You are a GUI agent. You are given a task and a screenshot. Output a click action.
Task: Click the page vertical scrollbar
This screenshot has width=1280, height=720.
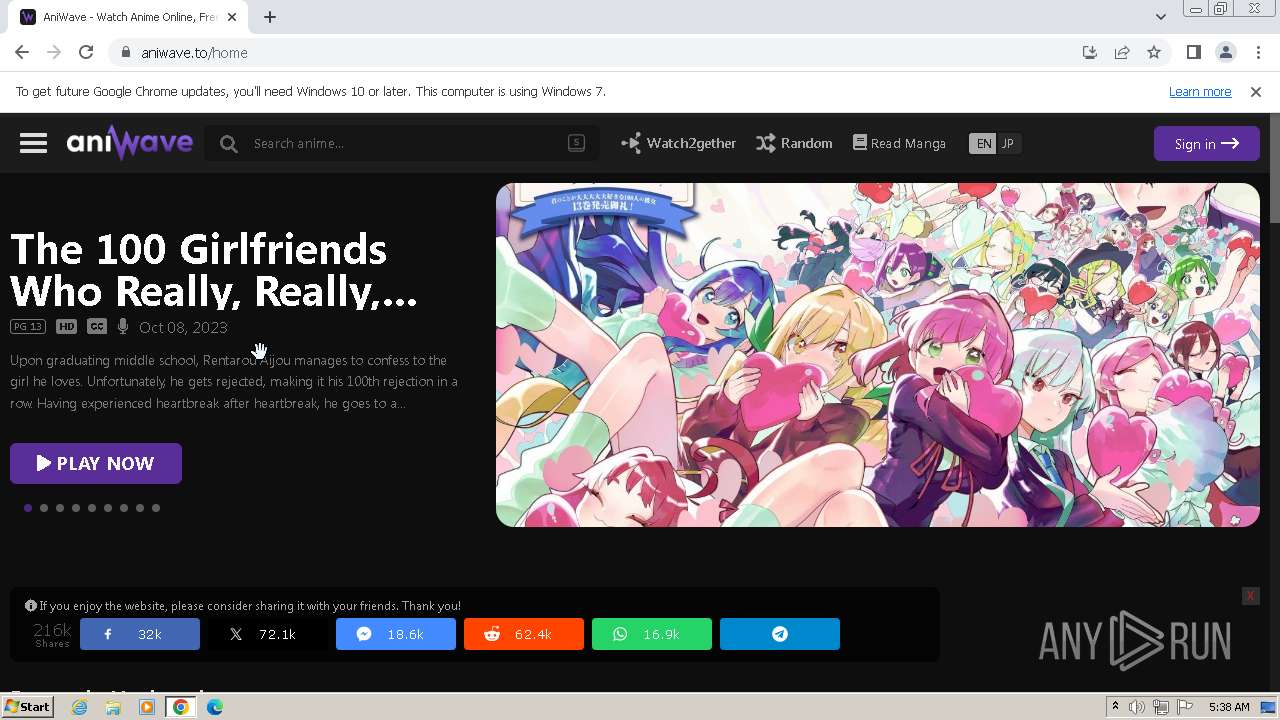[x=1274, y=170]
